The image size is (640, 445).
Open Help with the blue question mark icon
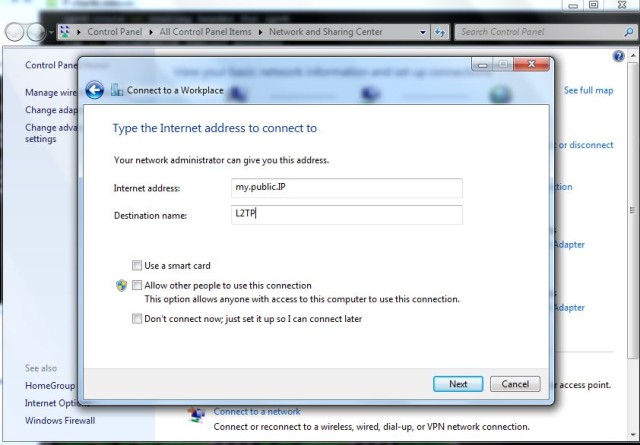tap(618, 56)
